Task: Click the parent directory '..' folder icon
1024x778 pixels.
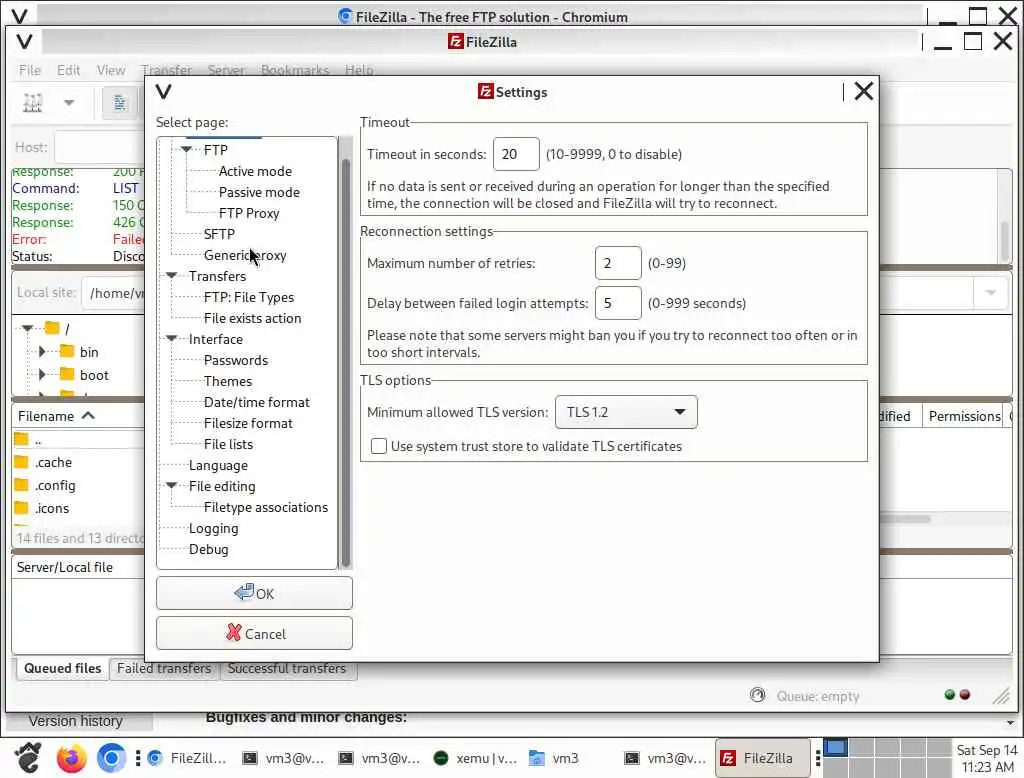Action: pos(22,439)
